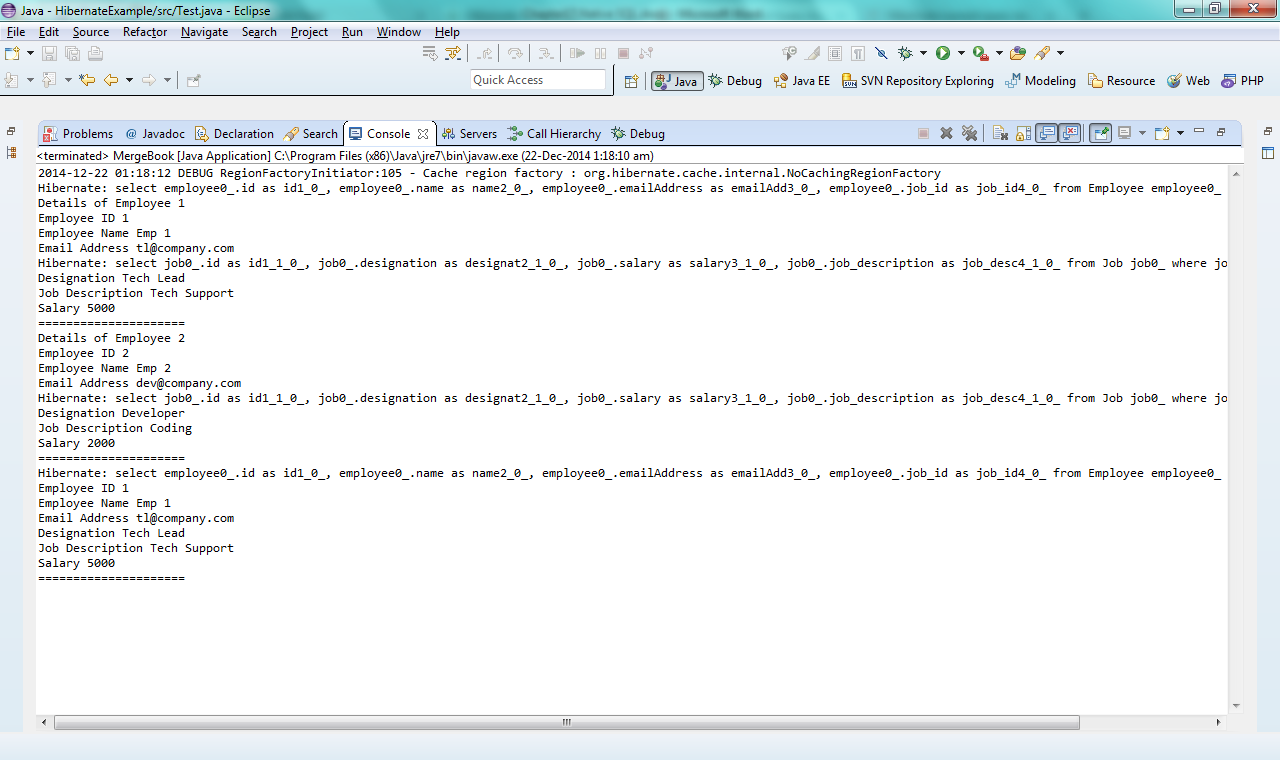Click Remove All Terminated Launches icon
1280x760 pixels.
[969, 133]
